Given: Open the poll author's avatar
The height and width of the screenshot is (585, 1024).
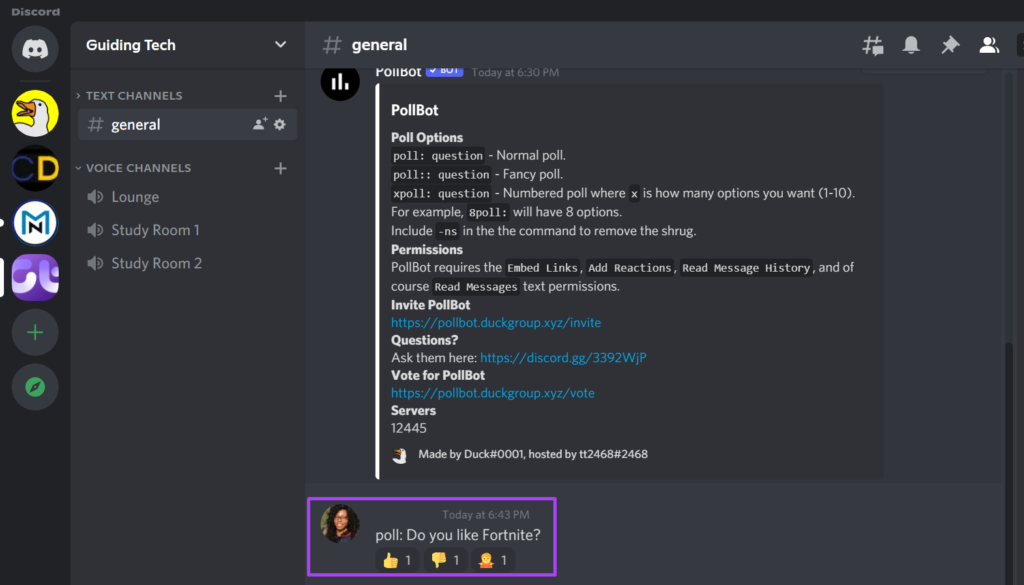Looking at the screenshot, I should (340, 524).
